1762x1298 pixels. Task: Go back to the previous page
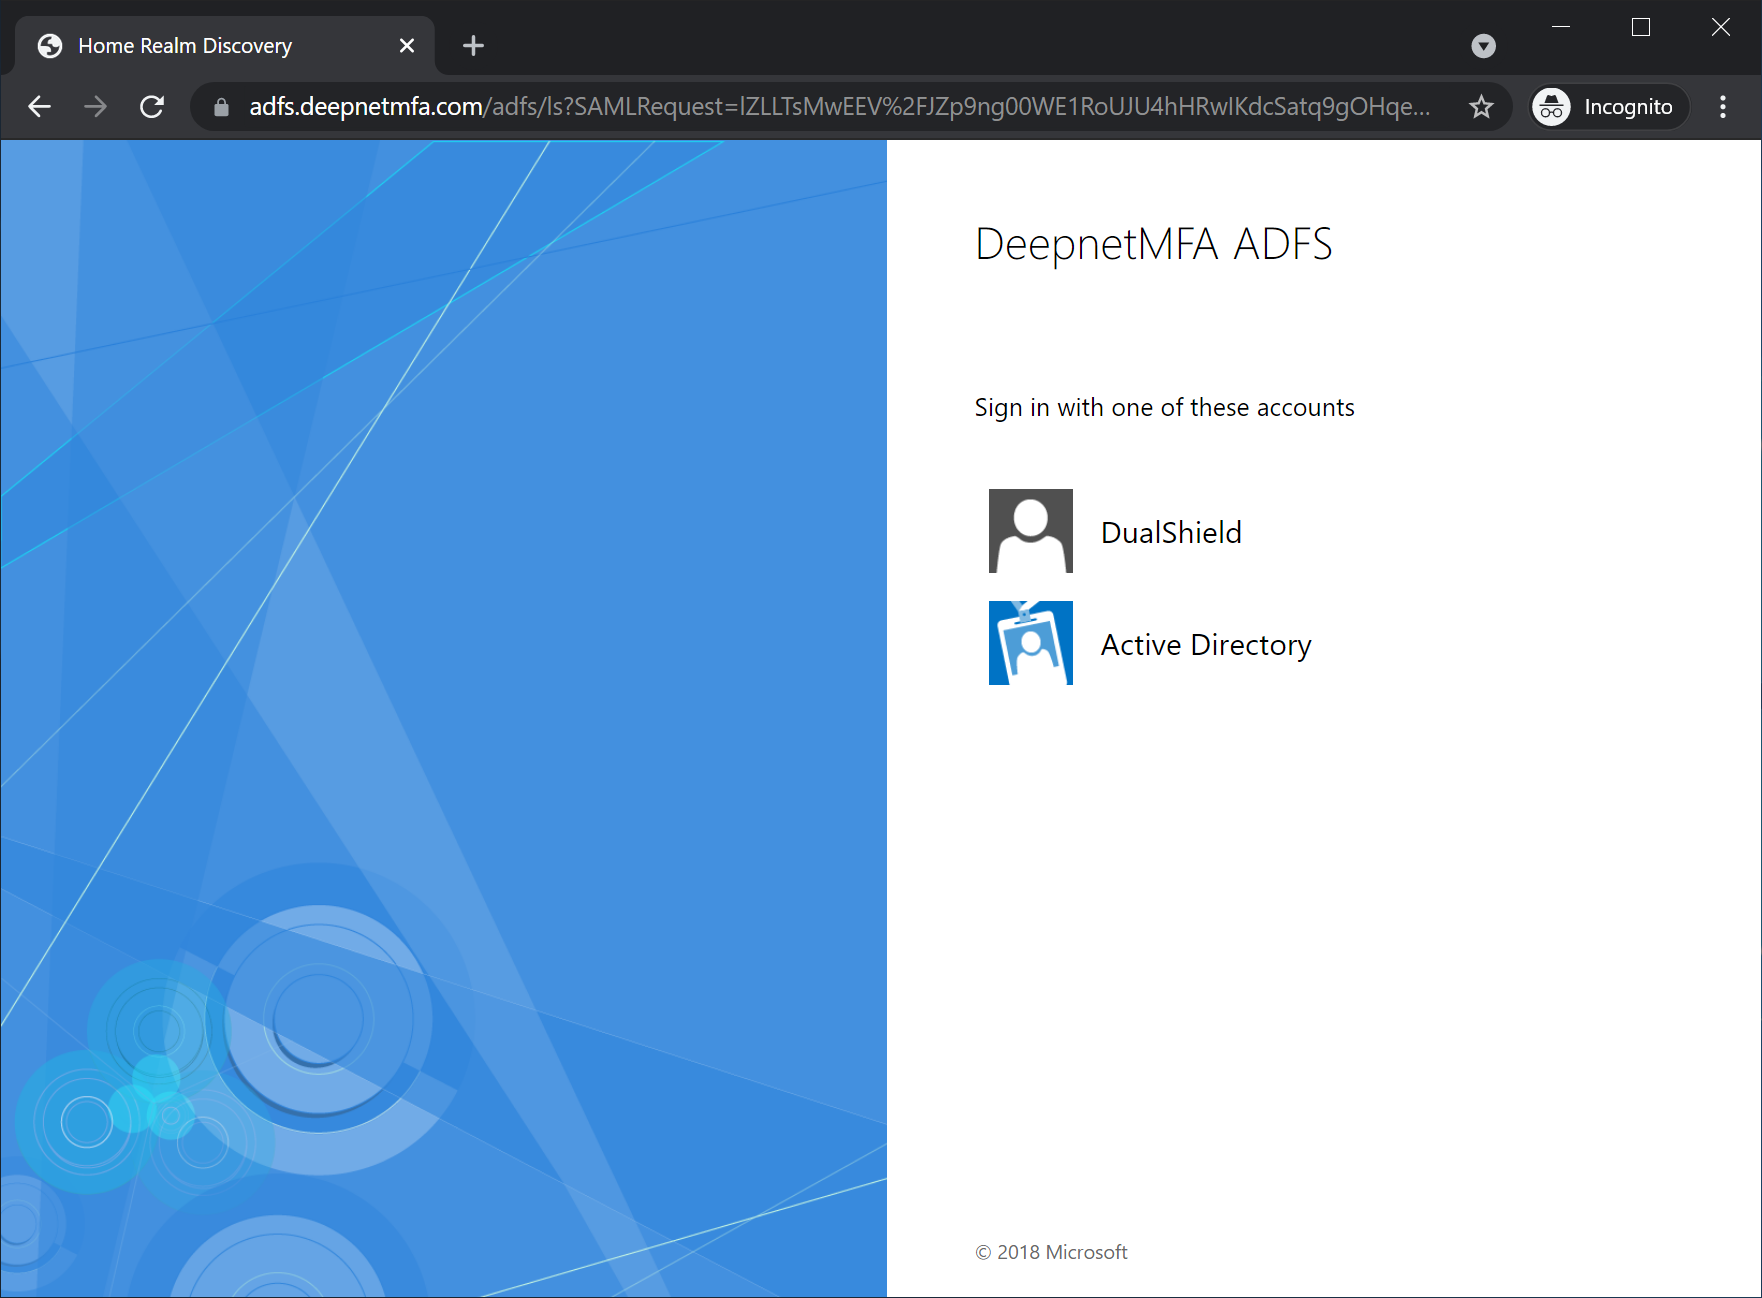pyautogui.click(x=40, y=107)
